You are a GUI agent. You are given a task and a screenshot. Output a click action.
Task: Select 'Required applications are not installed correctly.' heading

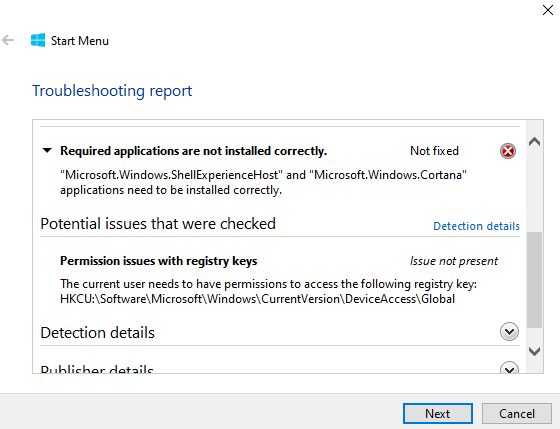pyautogui.click(x=194, y=151)
